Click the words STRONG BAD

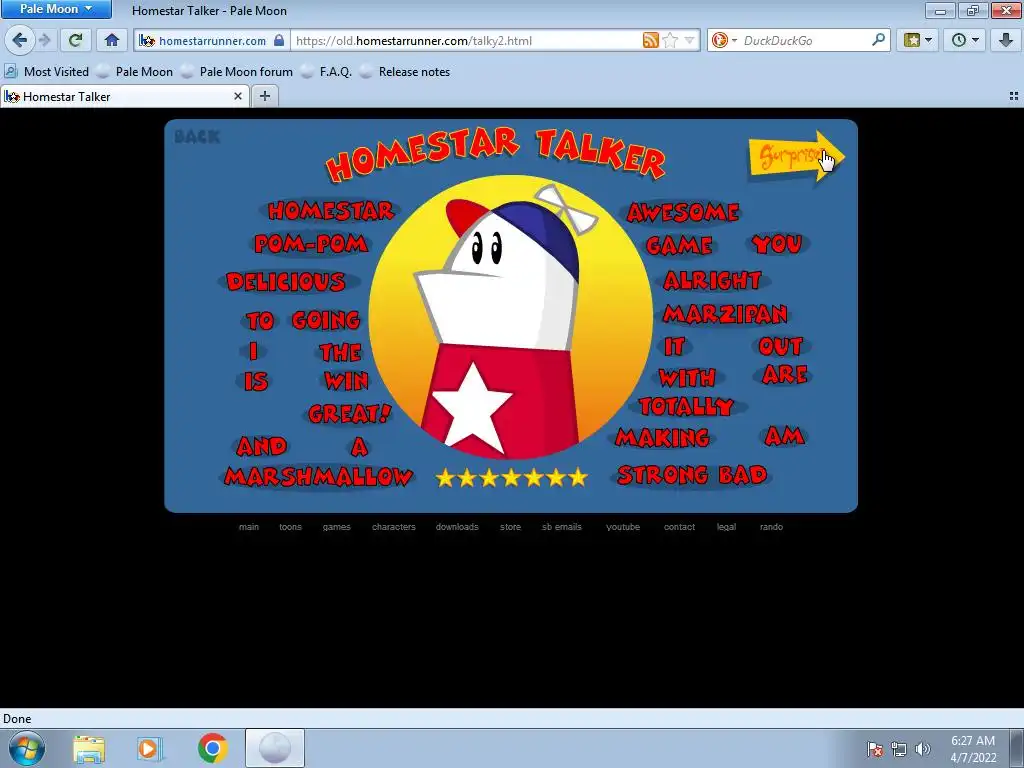click(x=692, y=475)
